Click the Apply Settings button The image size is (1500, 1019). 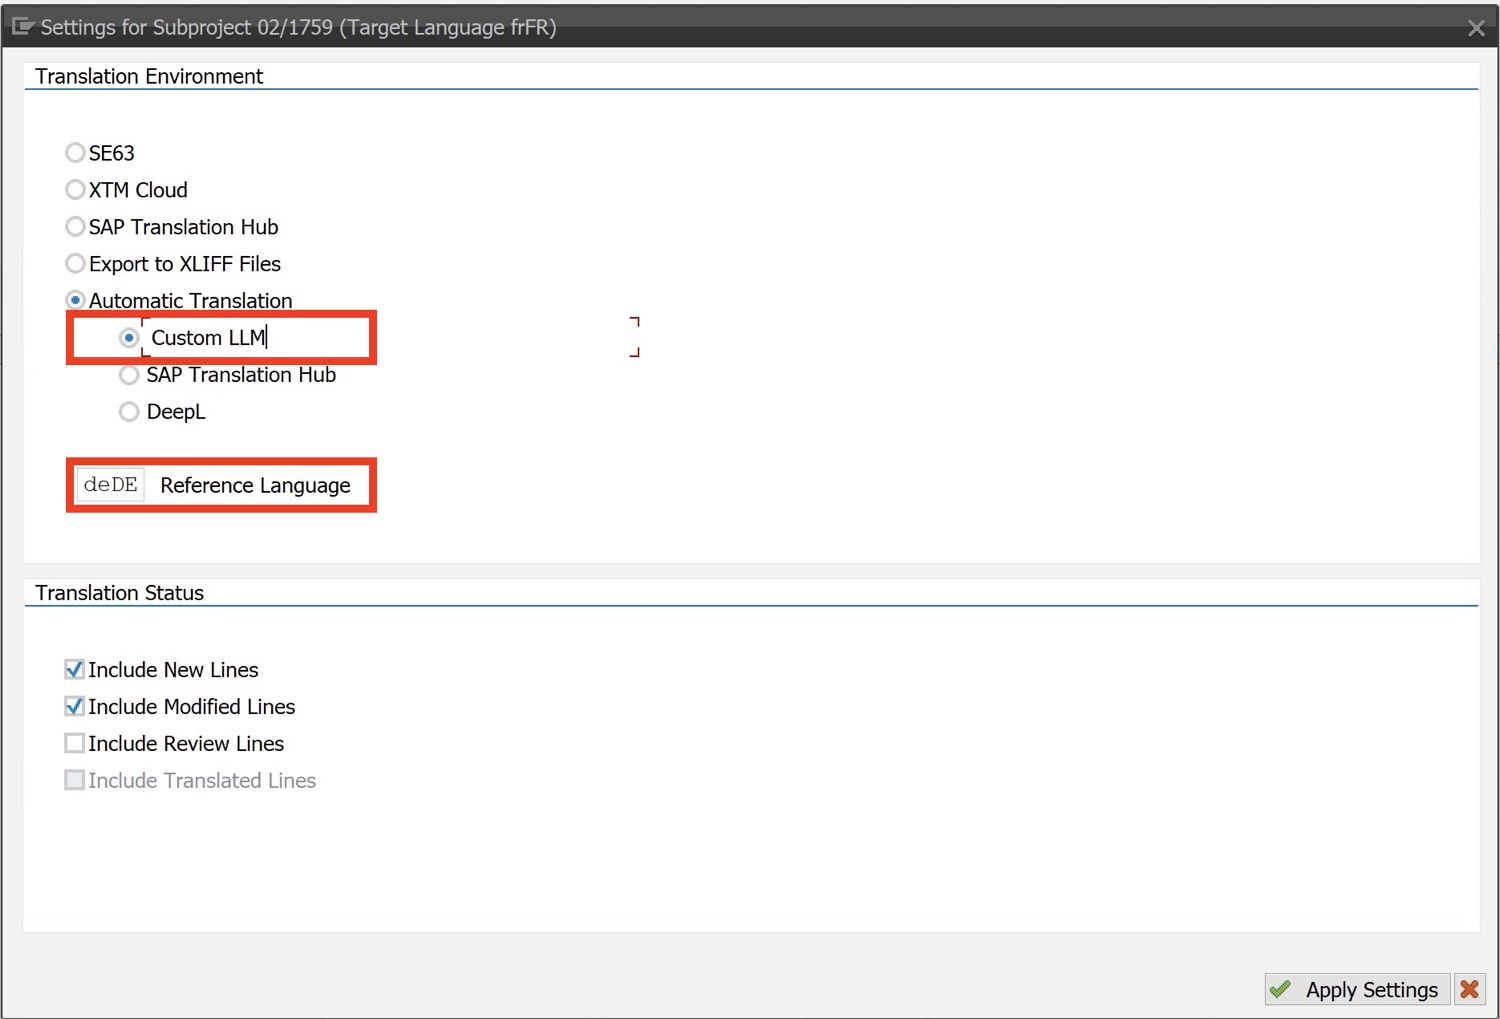pos(1357,990)
